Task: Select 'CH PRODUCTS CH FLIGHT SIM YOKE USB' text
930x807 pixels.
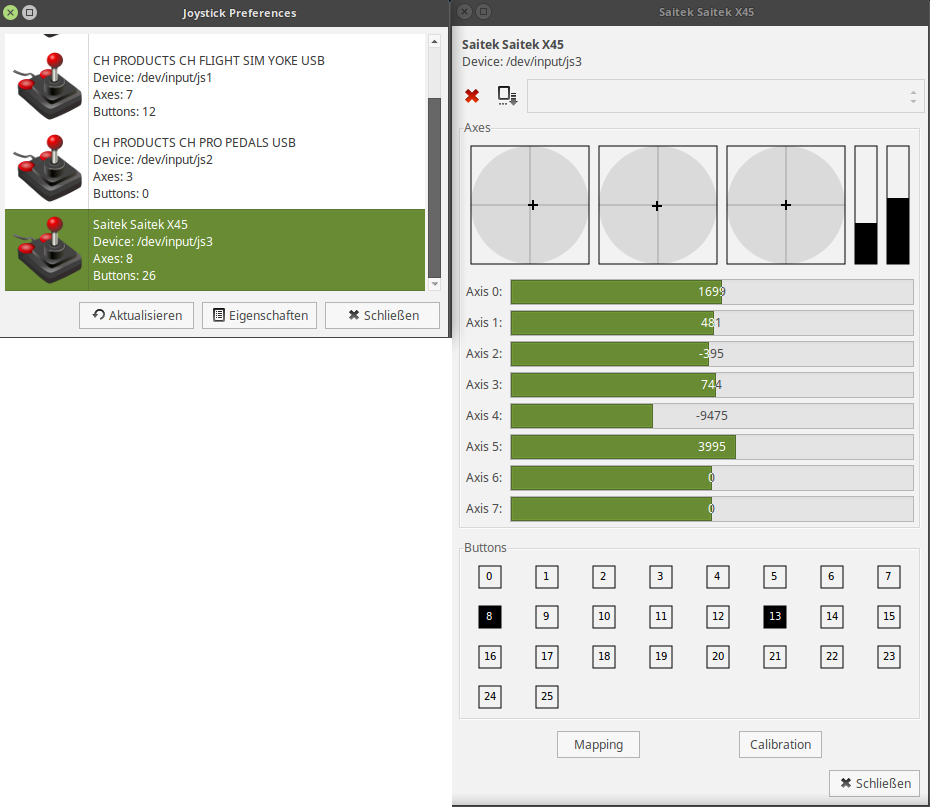Action: (x=209, y=60)
